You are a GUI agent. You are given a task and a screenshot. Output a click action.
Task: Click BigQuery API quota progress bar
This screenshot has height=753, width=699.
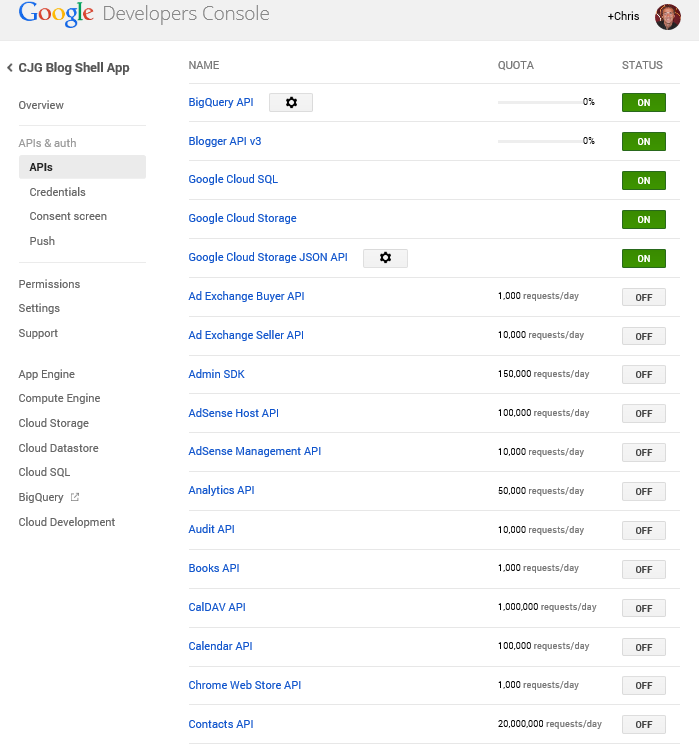click(540, 102)
